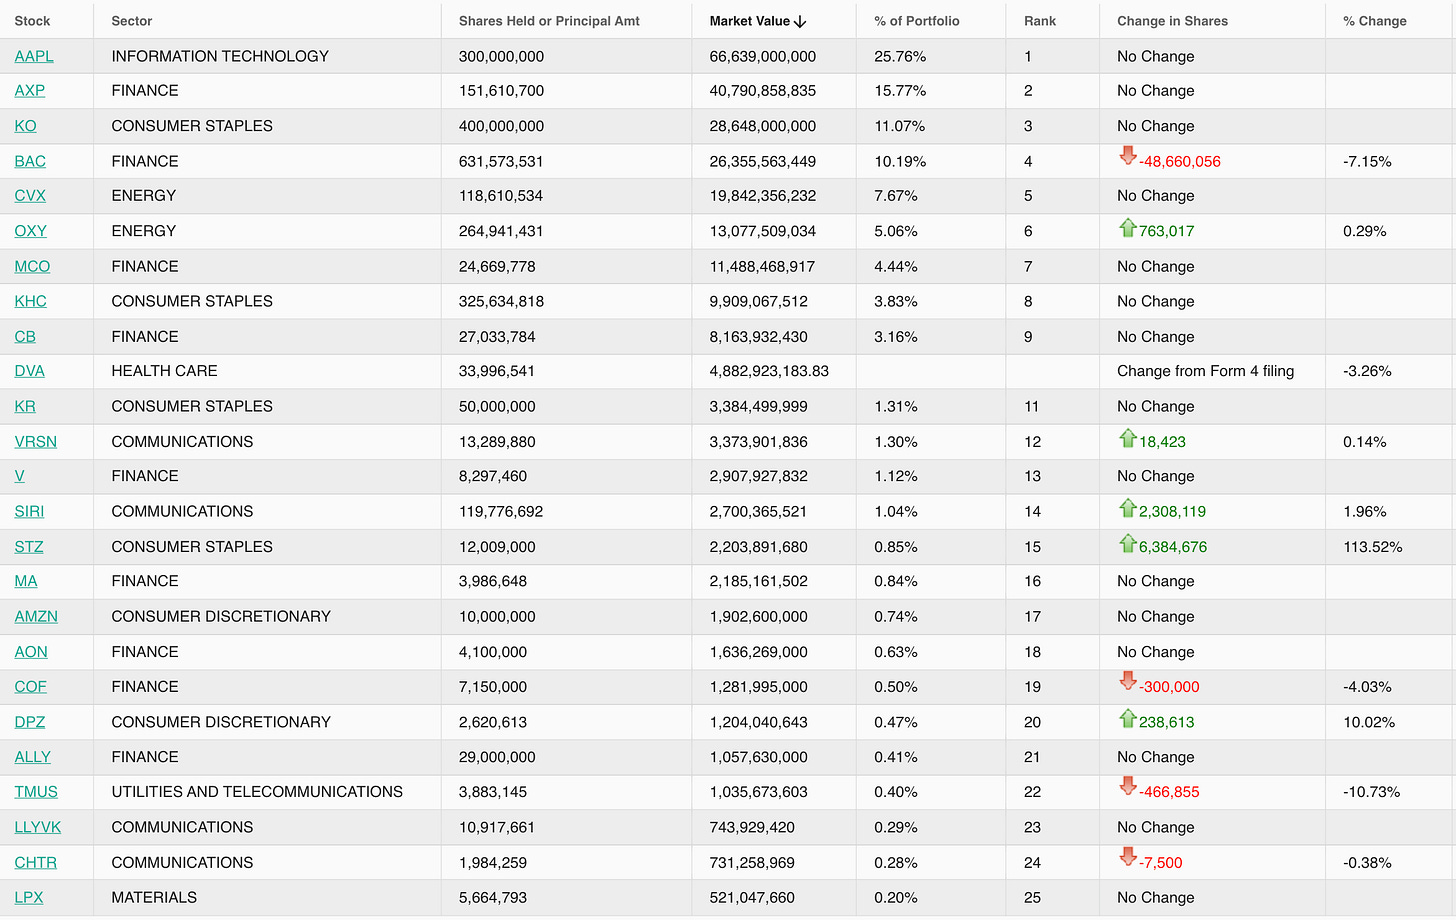Click the red down arrow in CHTR row

click(x=1127, y=858)
